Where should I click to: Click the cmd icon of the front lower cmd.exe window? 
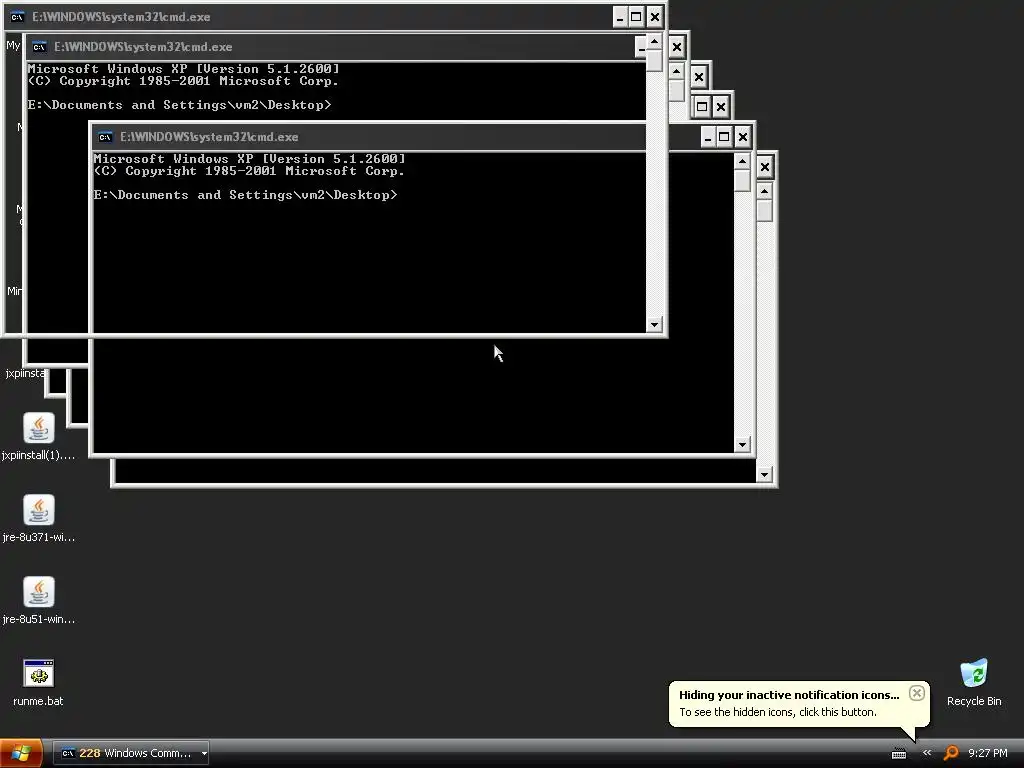coord(105,137)
